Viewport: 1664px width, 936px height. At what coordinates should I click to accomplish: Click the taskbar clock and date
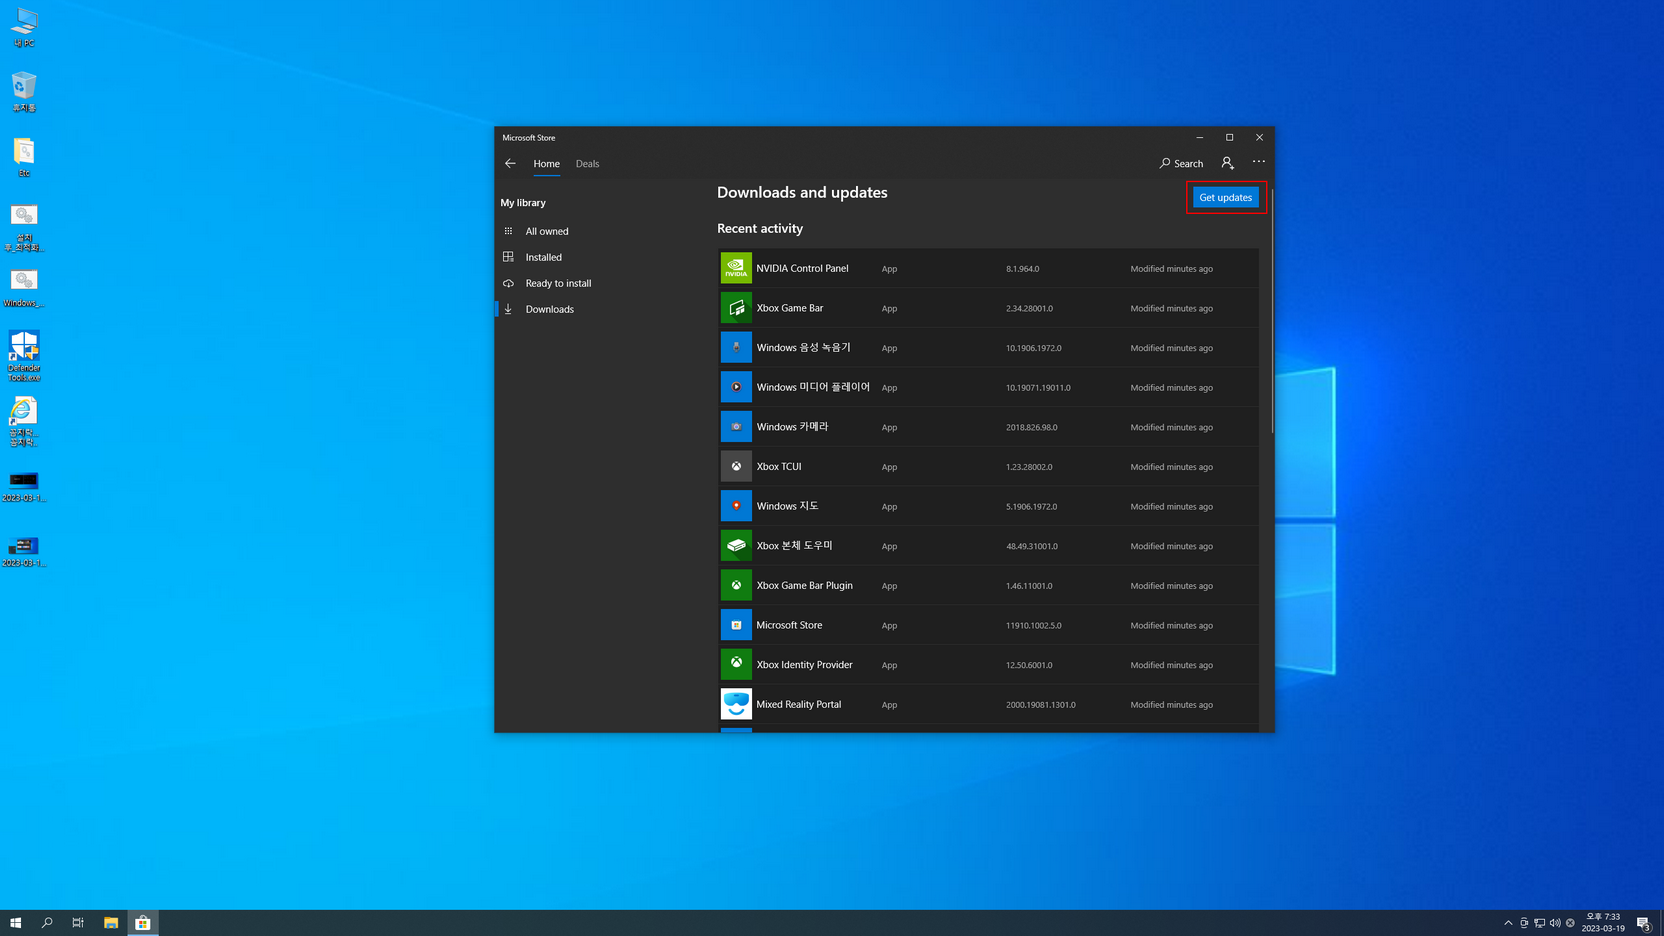[x=1603, y=923]
